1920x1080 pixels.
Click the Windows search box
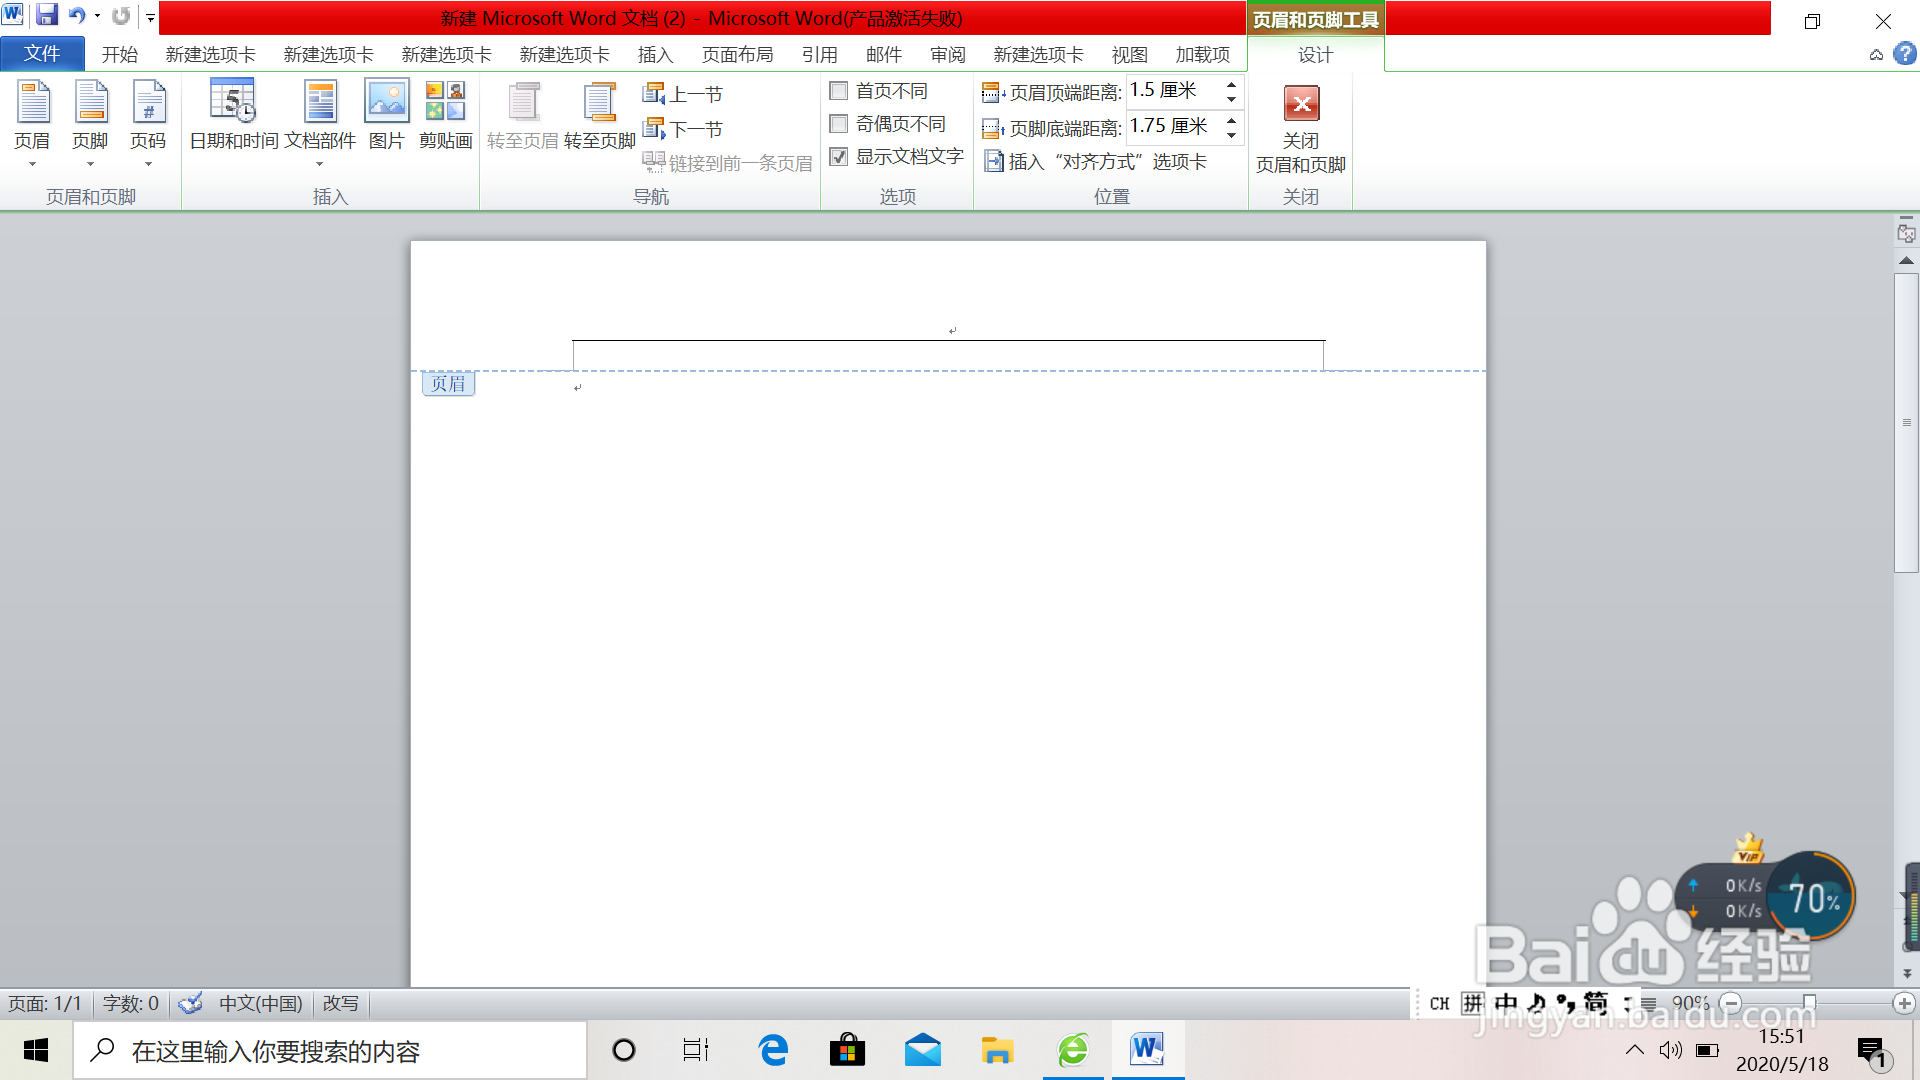pos(330,1050)
